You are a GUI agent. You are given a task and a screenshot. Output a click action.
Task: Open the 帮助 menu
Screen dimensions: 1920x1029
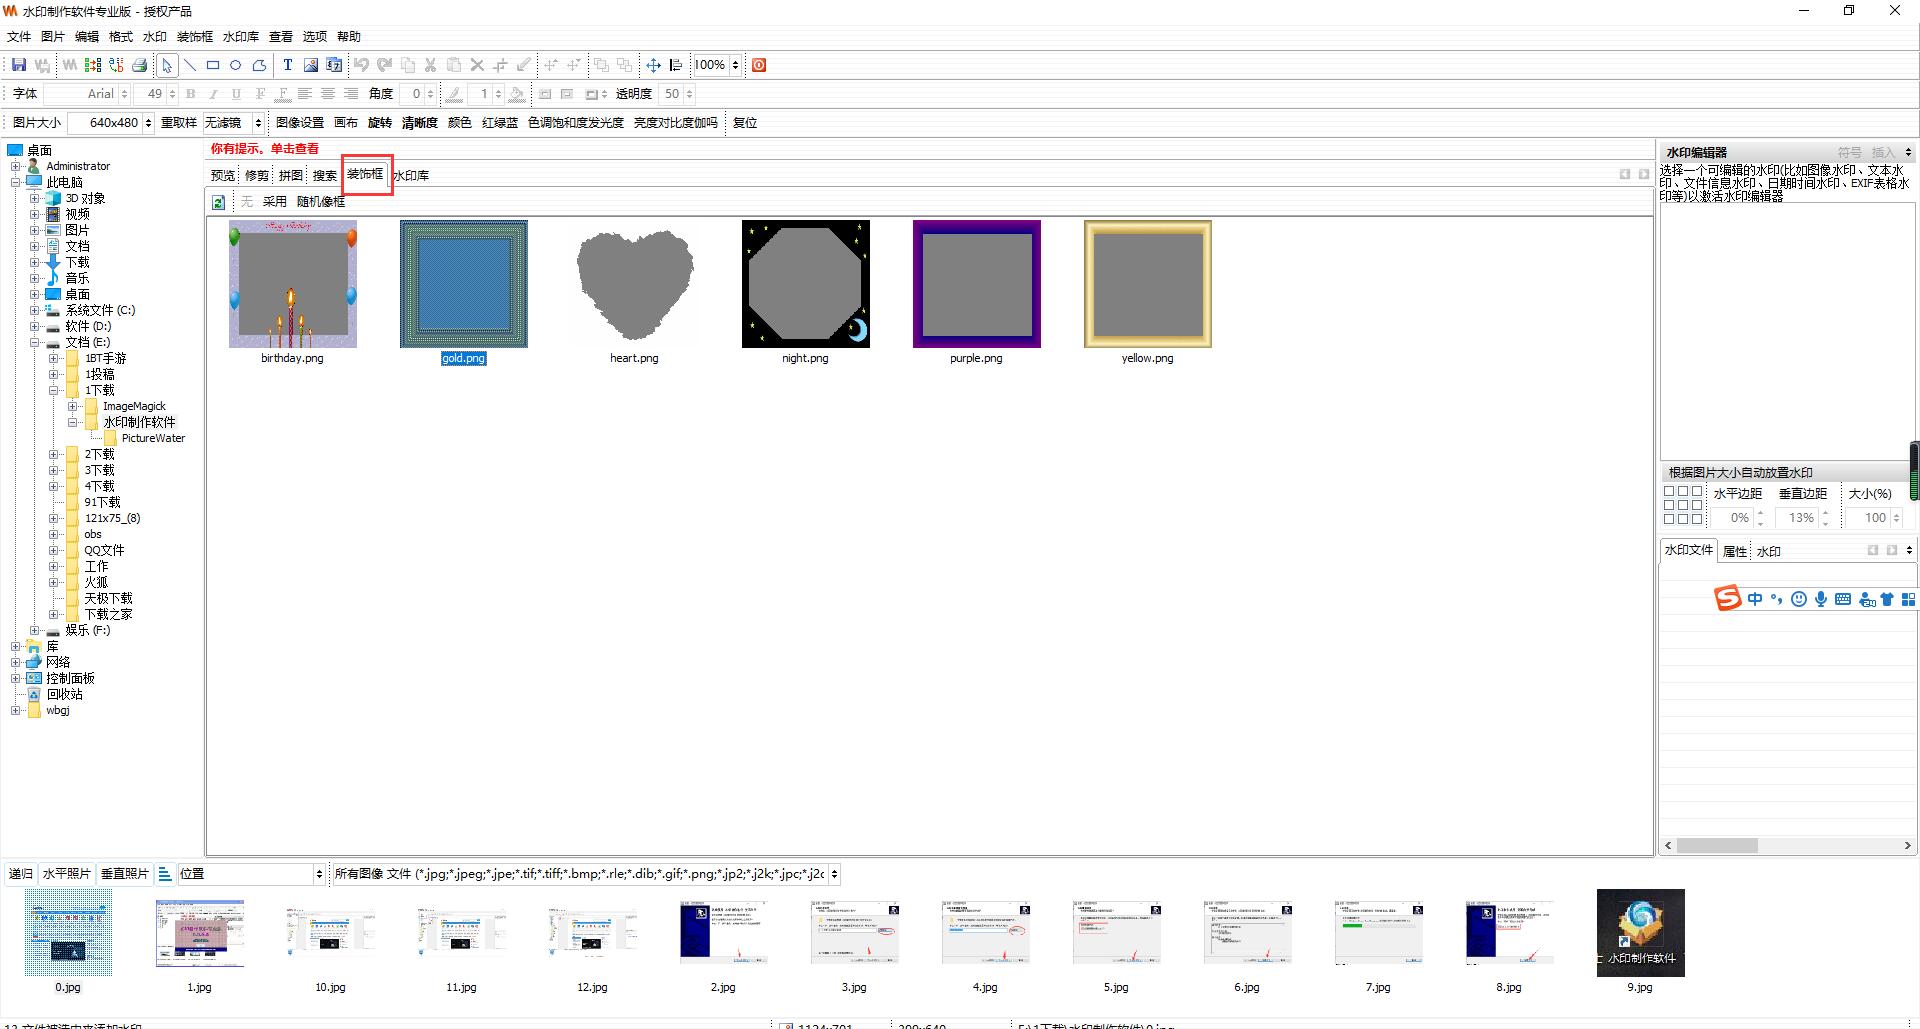tap(349, 37)
